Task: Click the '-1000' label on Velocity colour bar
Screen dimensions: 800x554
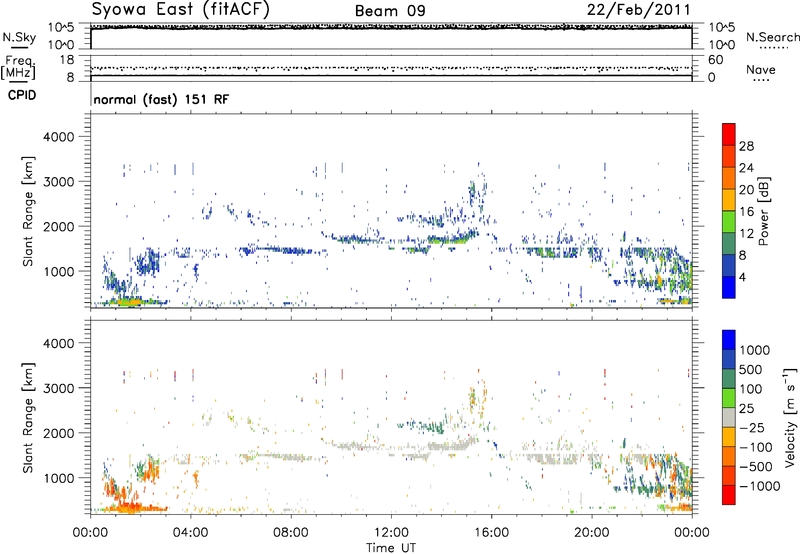Action: click(x=759, y=486)
